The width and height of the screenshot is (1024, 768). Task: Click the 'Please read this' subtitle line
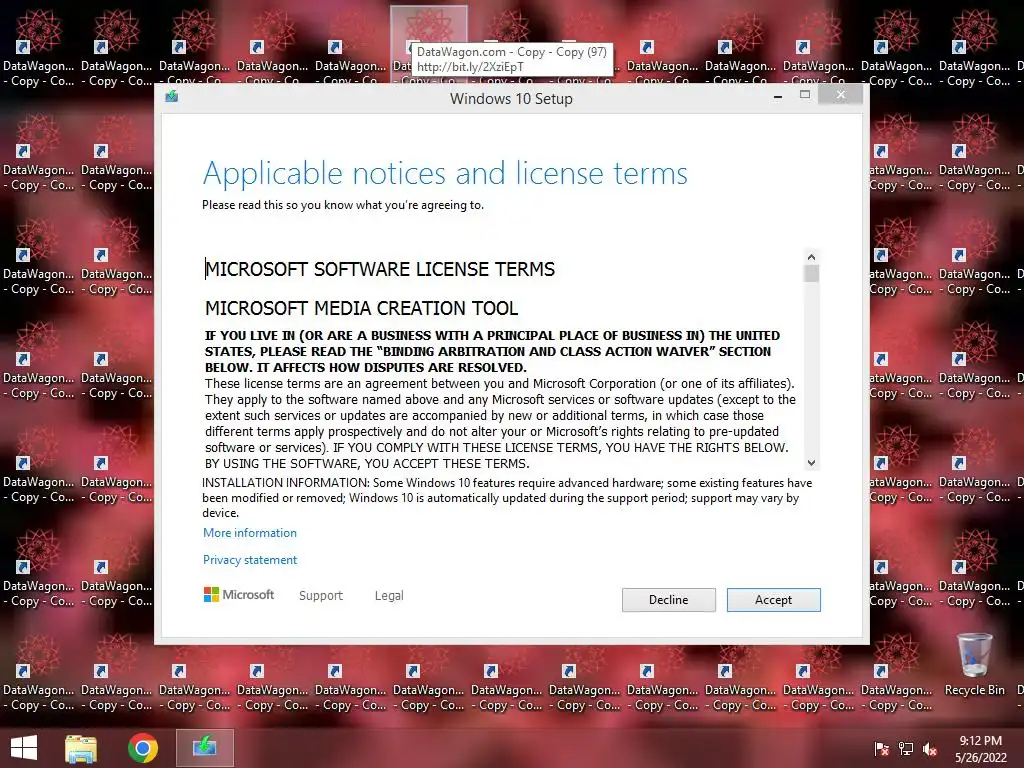pos(343,205)
